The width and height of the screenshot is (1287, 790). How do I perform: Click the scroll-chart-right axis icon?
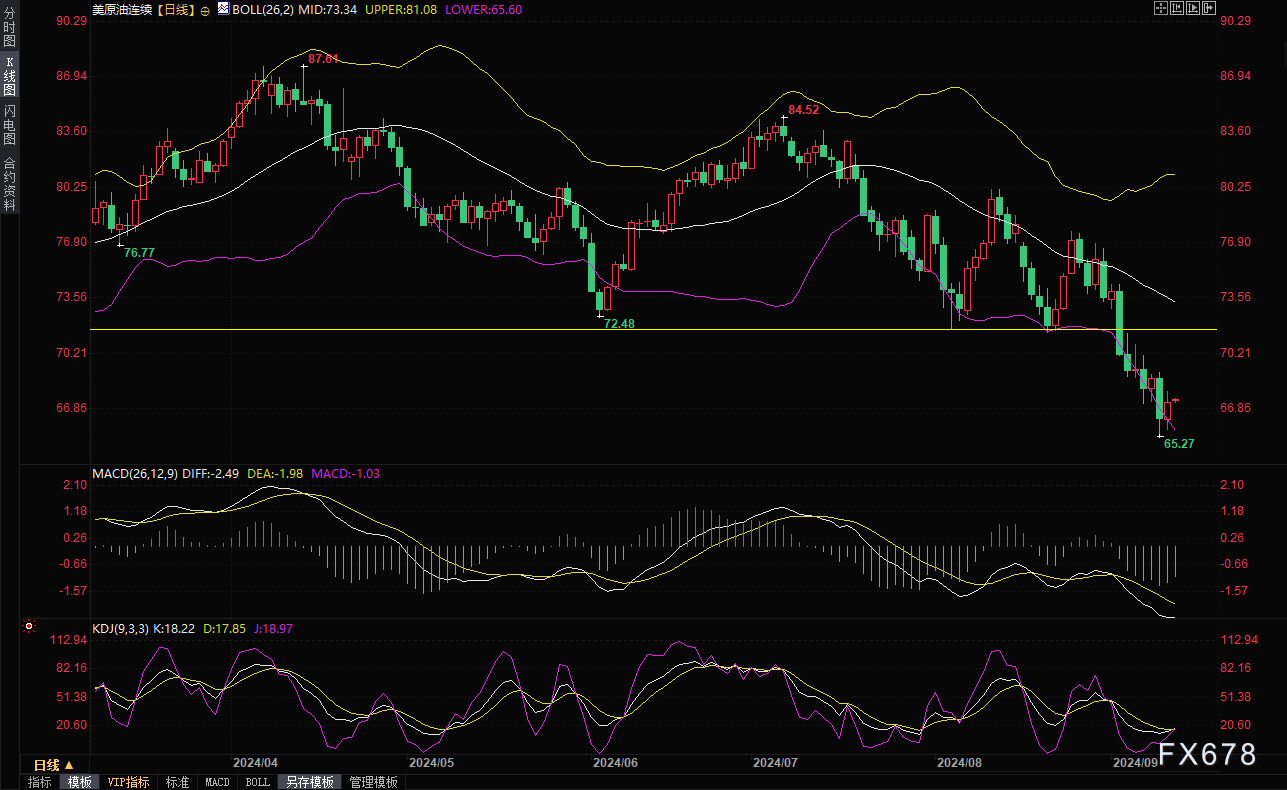1192,9
